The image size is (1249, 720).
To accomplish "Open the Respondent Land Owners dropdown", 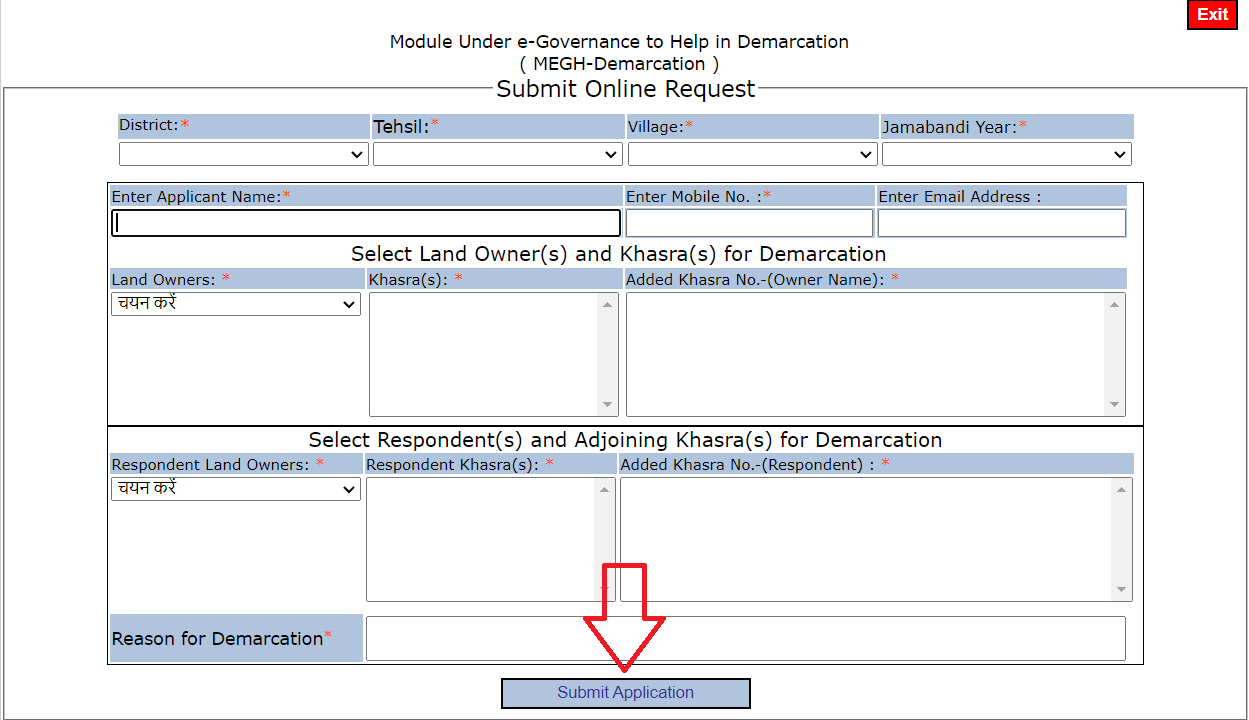I will point(236,489).
